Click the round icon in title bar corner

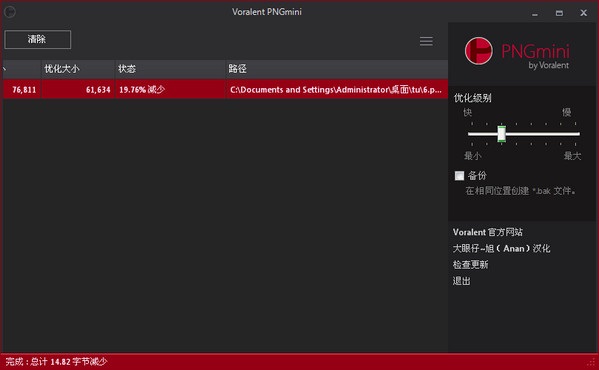[10, 12]
